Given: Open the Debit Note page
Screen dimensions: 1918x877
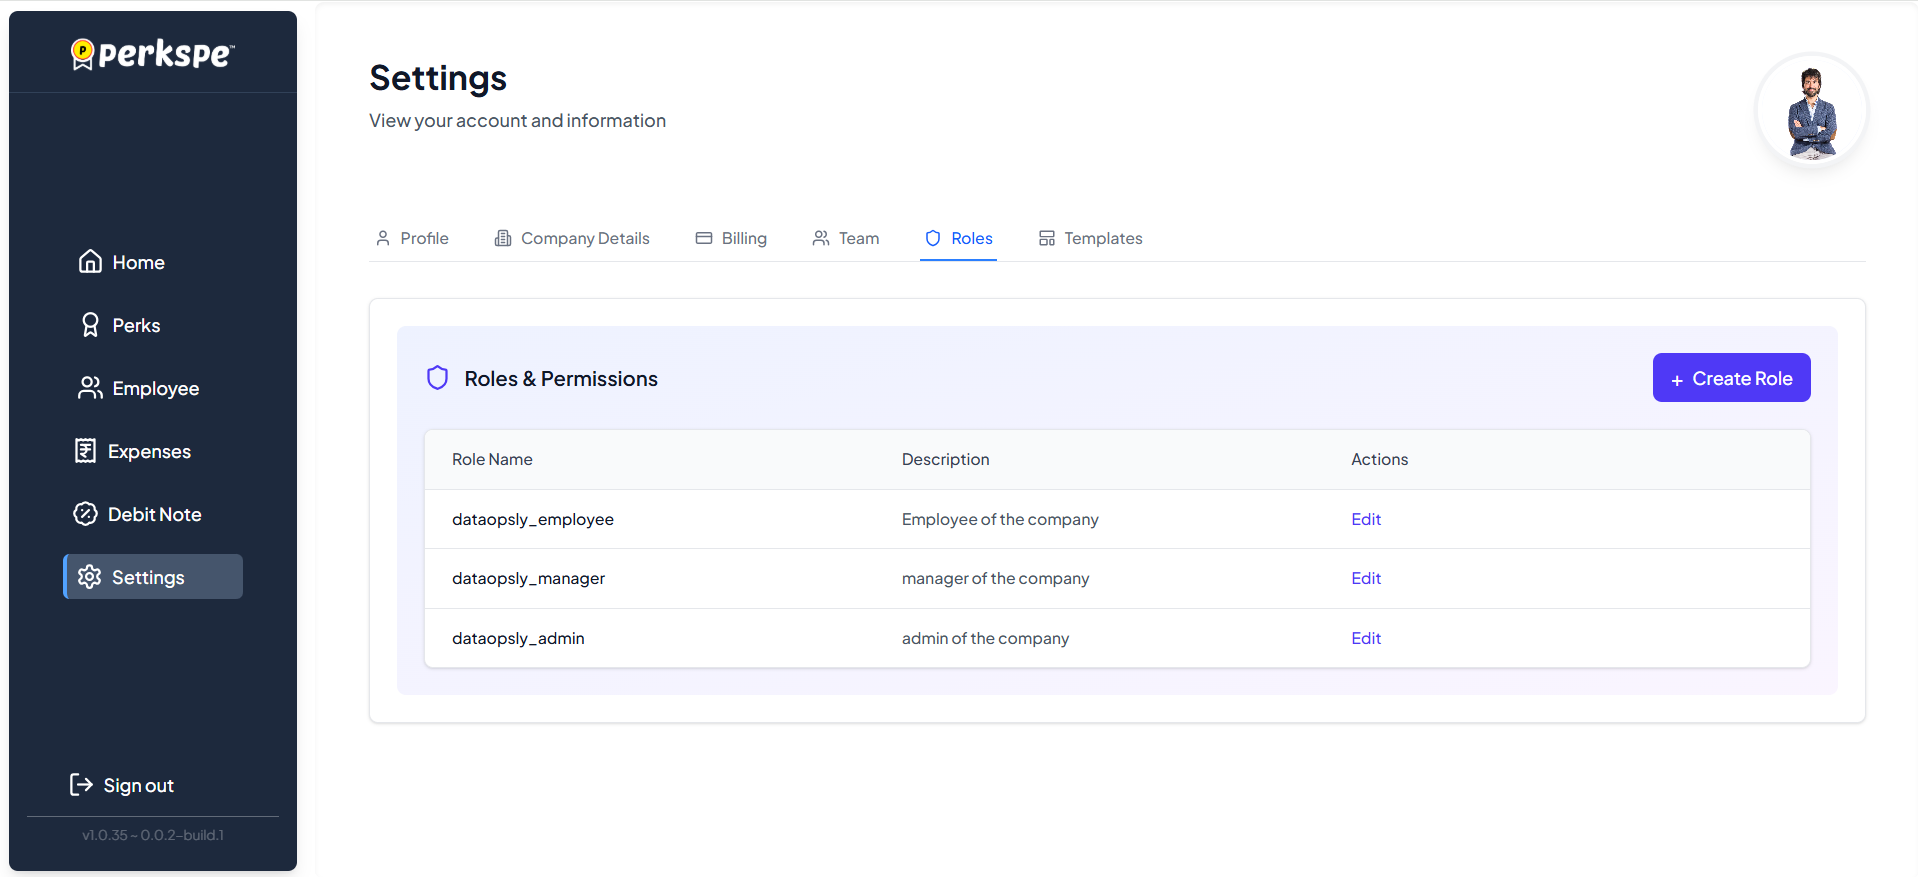Looking at the screenshot, I should pos(138,514).
